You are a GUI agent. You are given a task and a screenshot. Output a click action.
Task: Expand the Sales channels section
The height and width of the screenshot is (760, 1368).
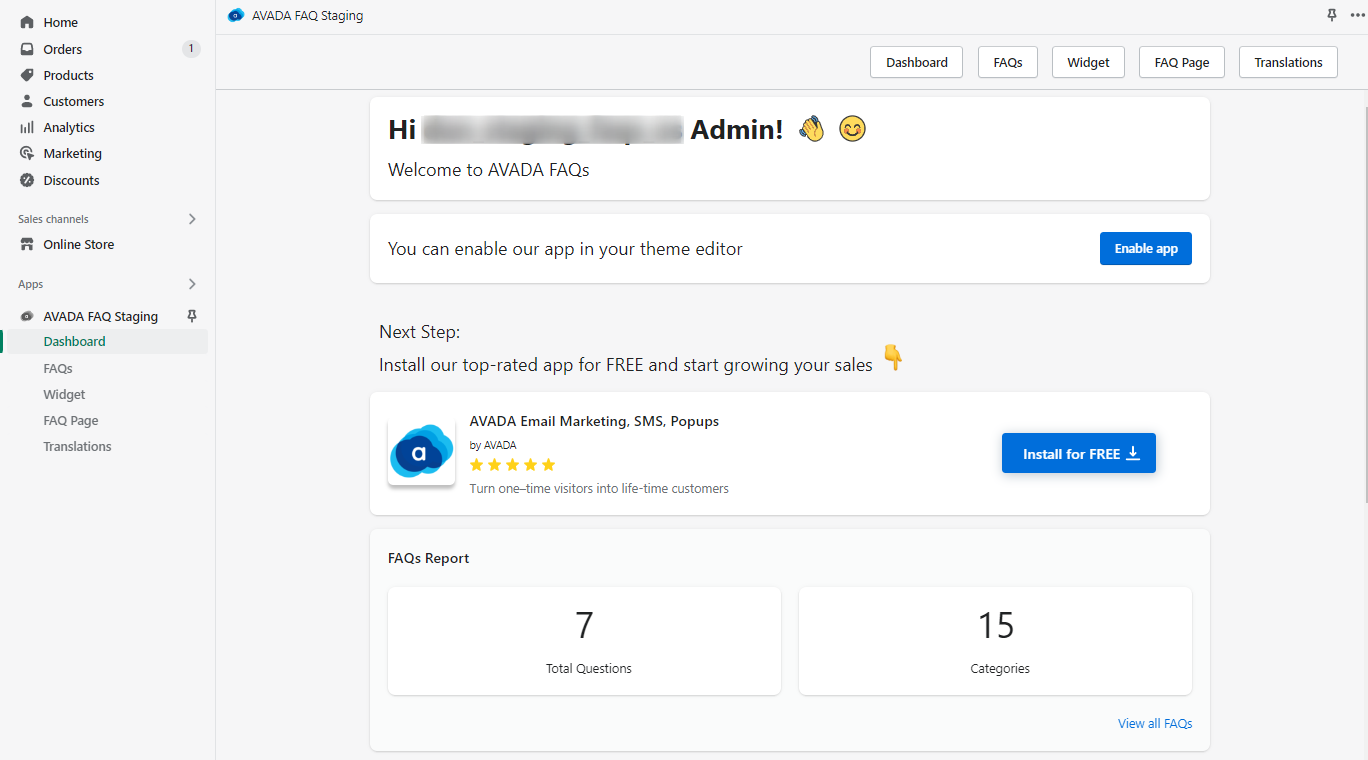(x=192, y=219)
